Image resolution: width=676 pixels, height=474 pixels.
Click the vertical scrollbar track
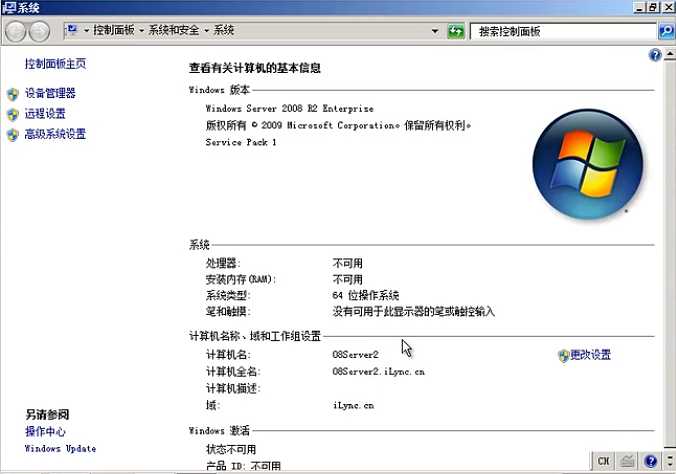(670, 254)
